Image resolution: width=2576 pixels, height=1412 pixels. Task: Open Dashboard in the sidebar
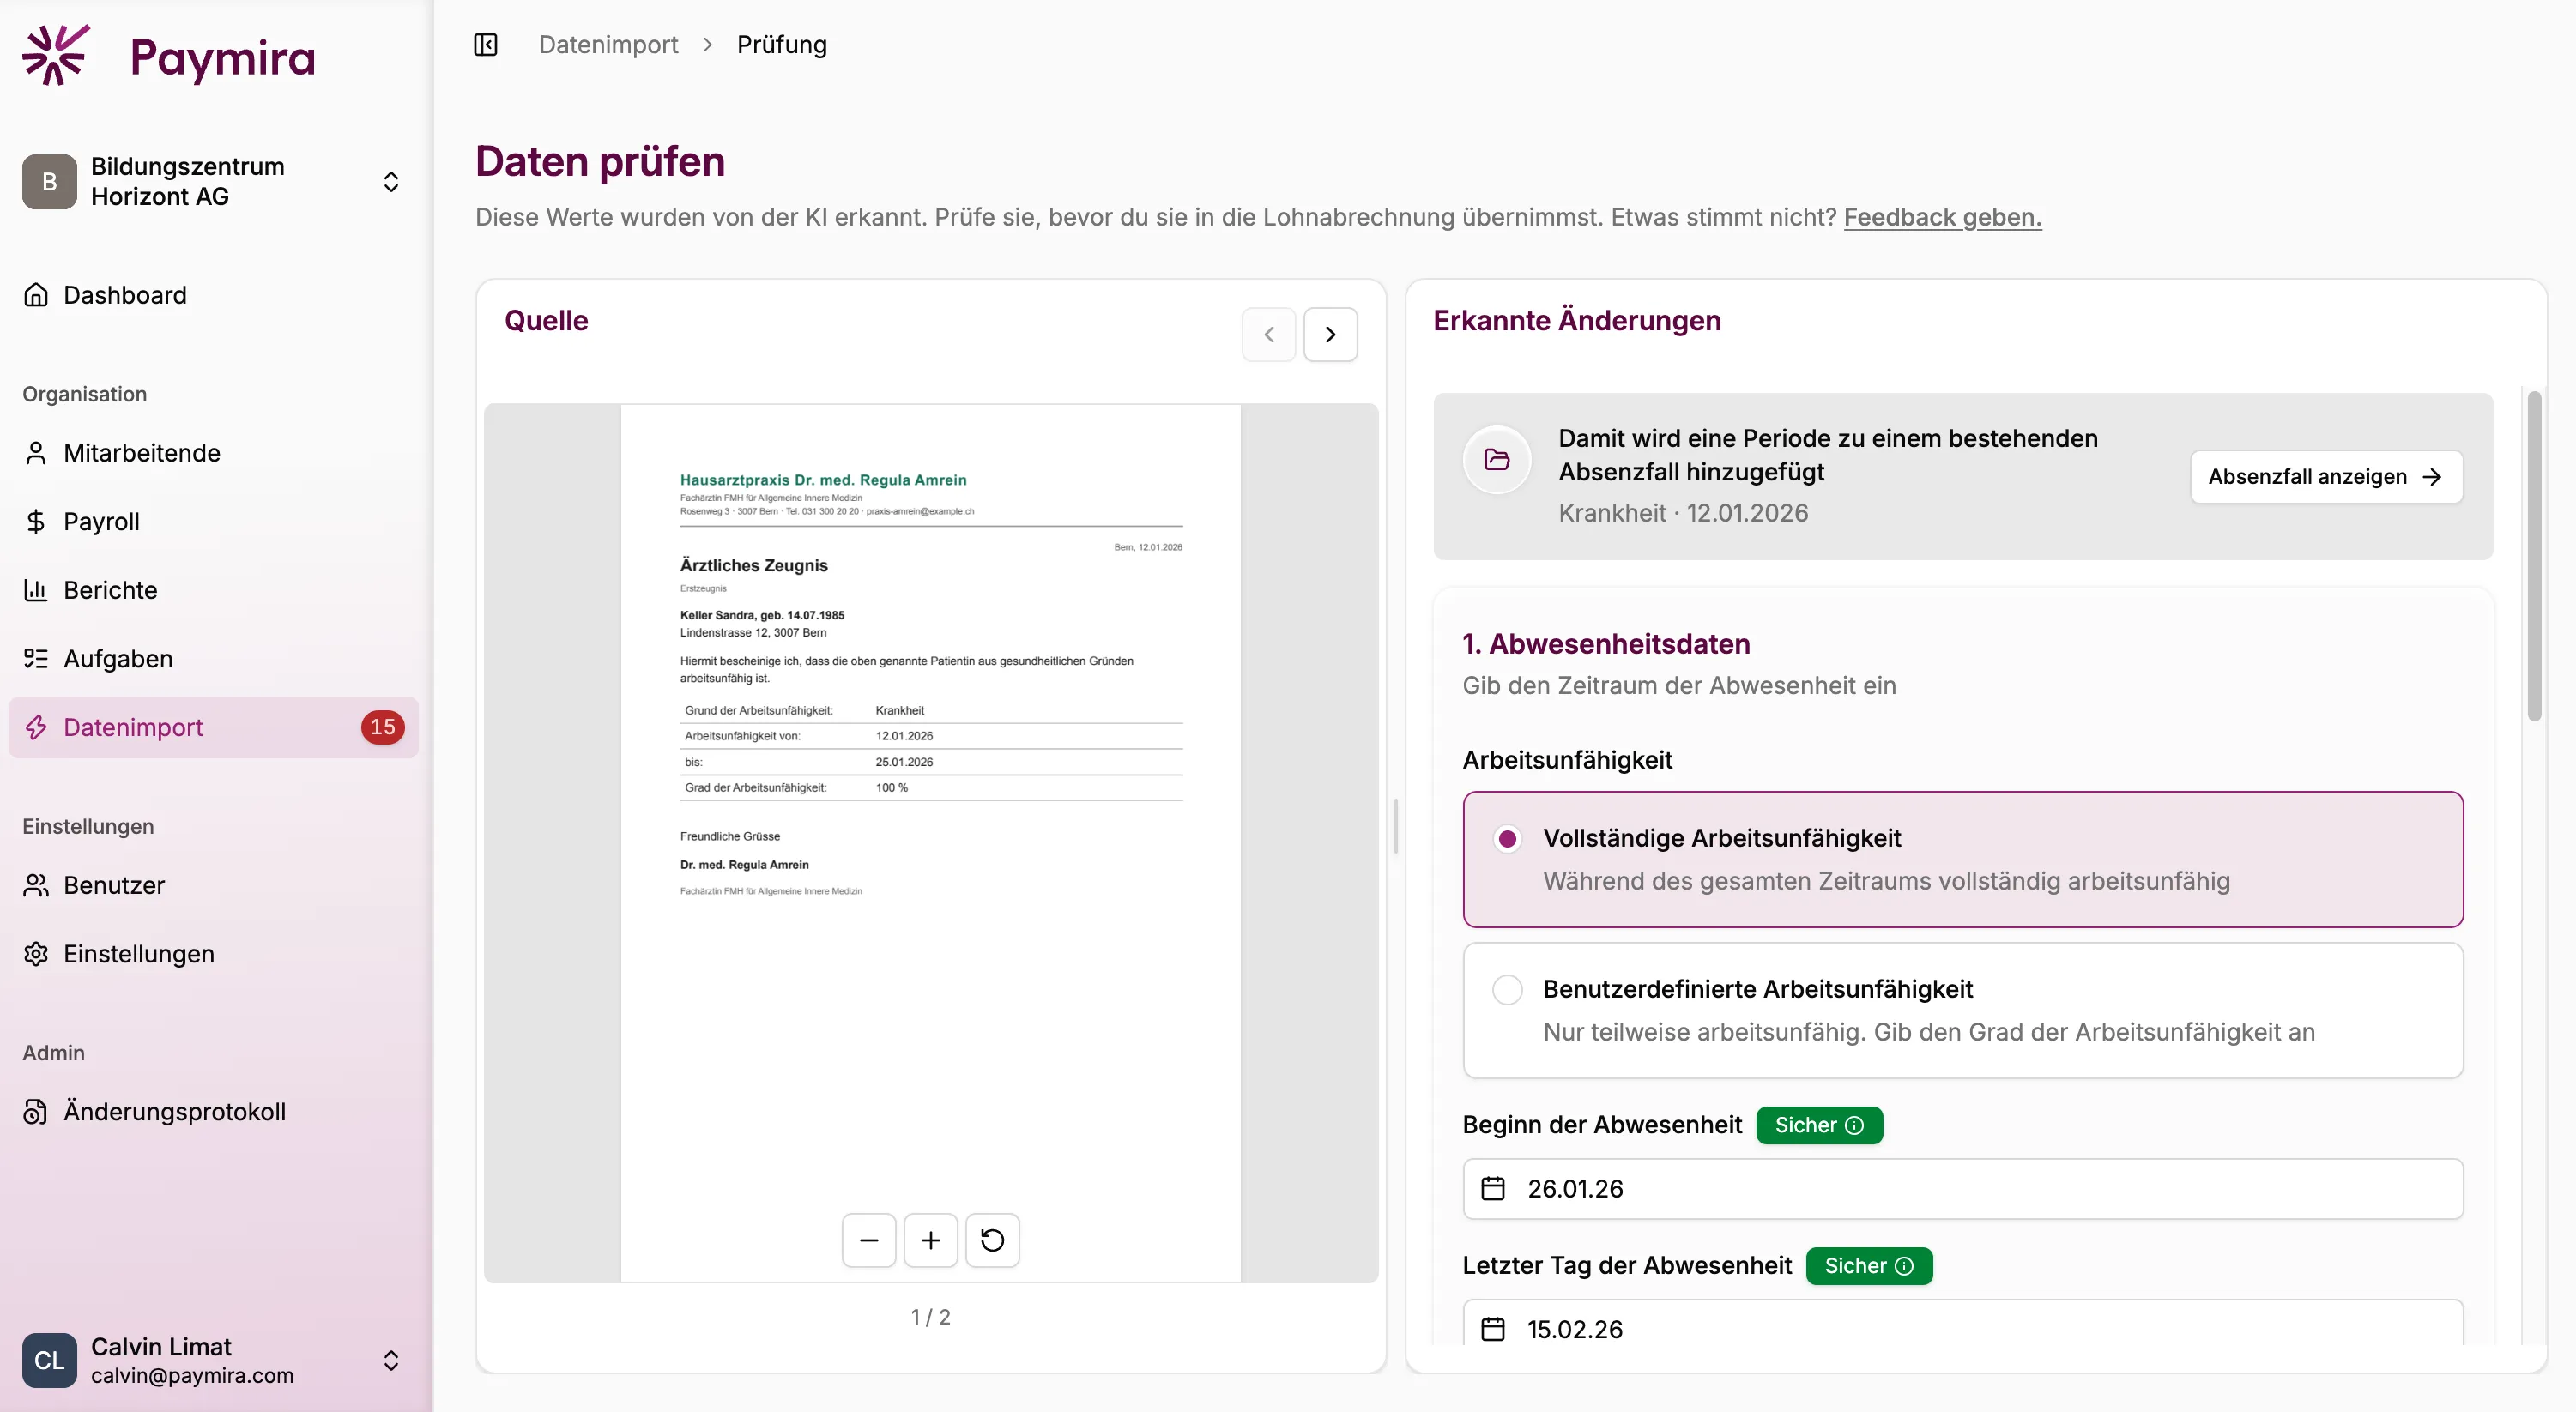click(213, 295)
